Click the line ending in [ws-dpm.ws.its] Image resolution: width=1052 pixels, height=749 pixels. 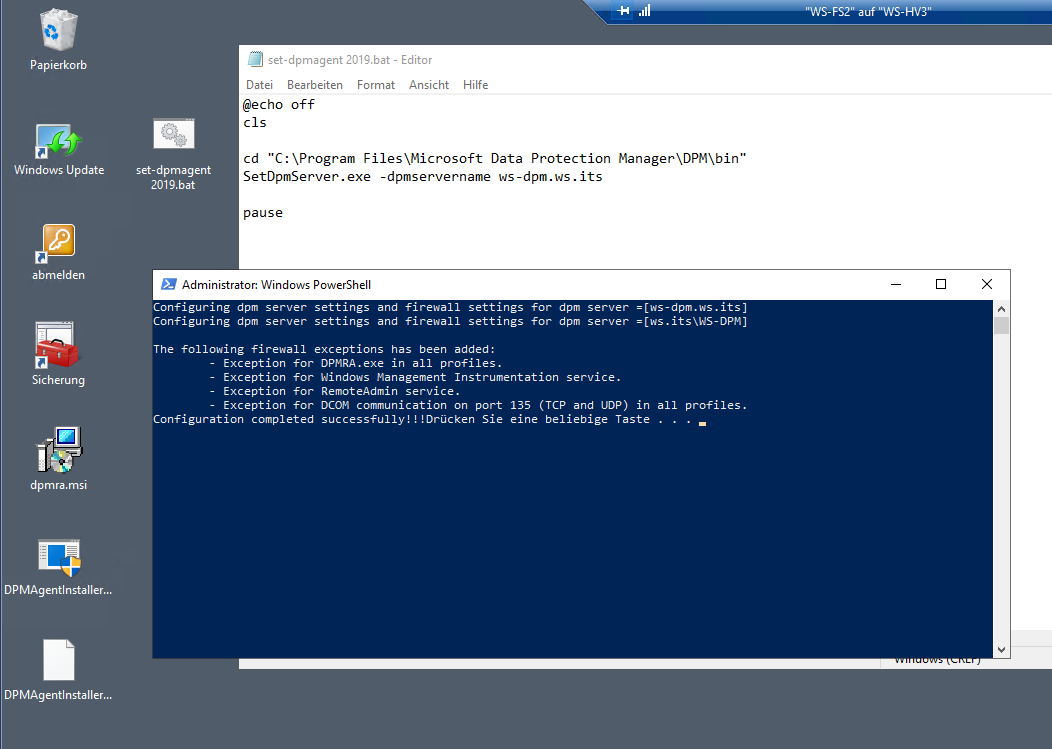pos(450,307)
